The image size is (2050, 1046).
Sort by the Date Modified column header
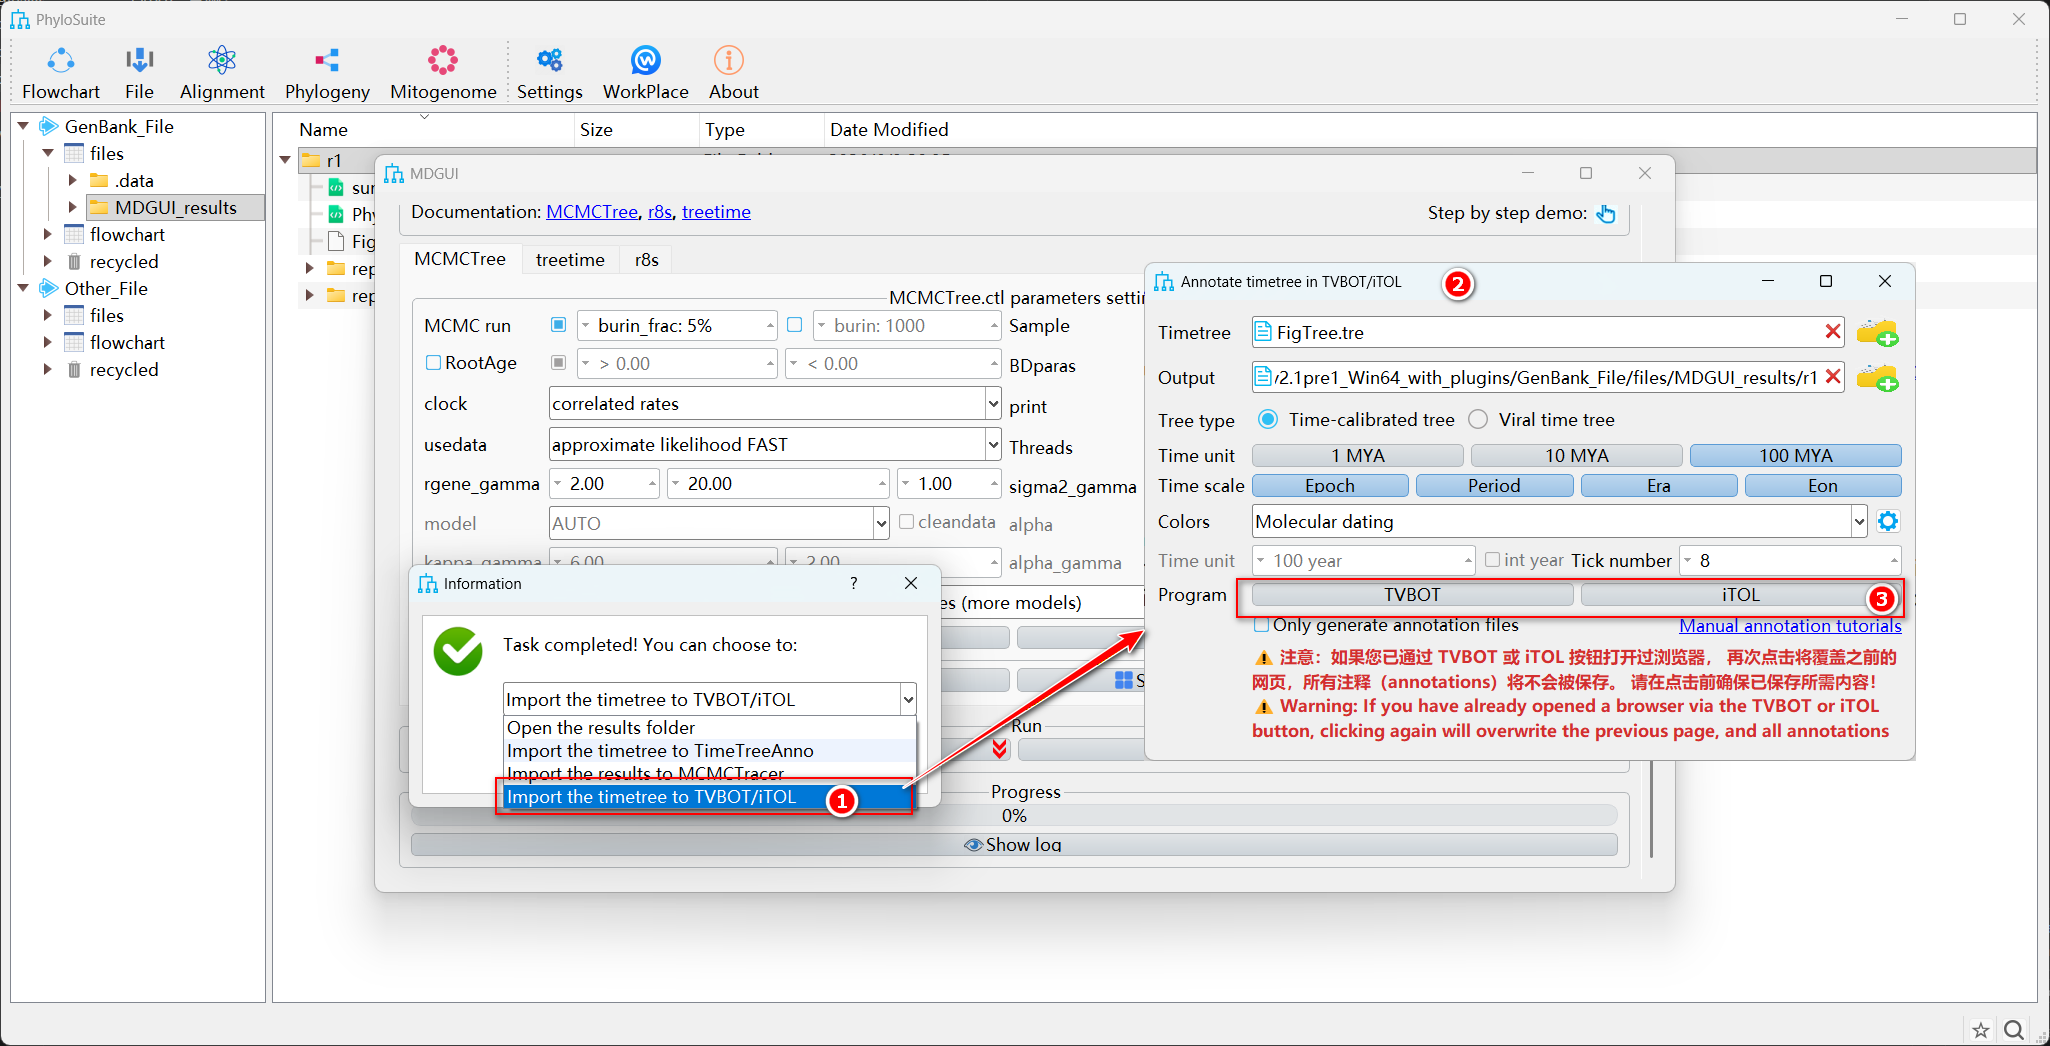[889, 130]
